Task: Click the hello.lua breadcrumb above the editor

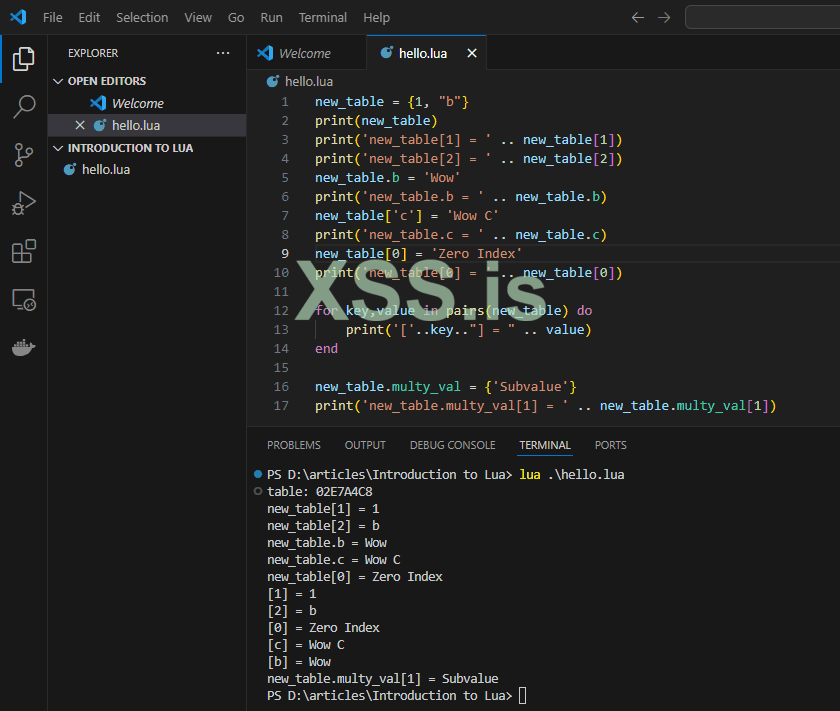Action: tap(308, 81)
